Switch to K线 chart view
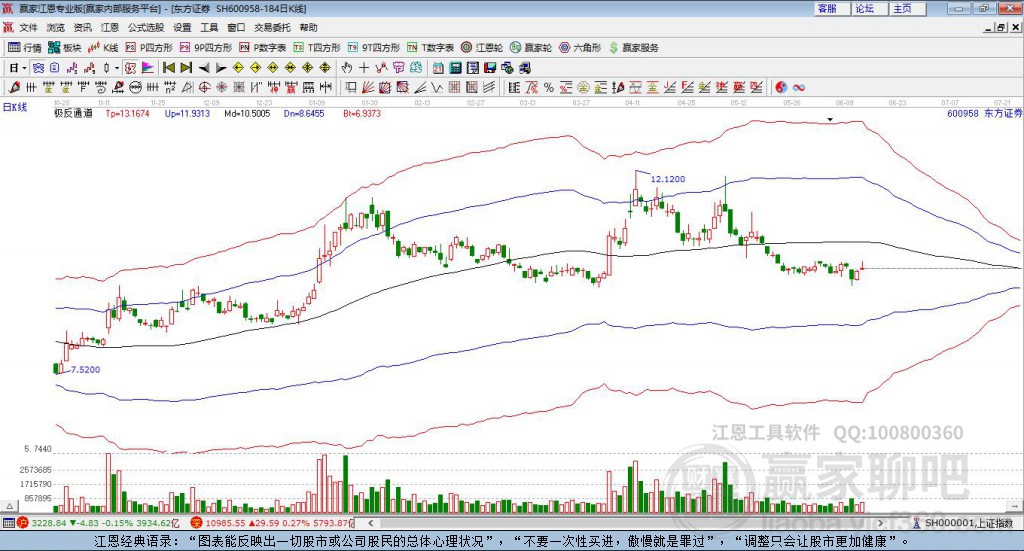Viewport: 1024px width, 551px height. (x=103, y=48)
